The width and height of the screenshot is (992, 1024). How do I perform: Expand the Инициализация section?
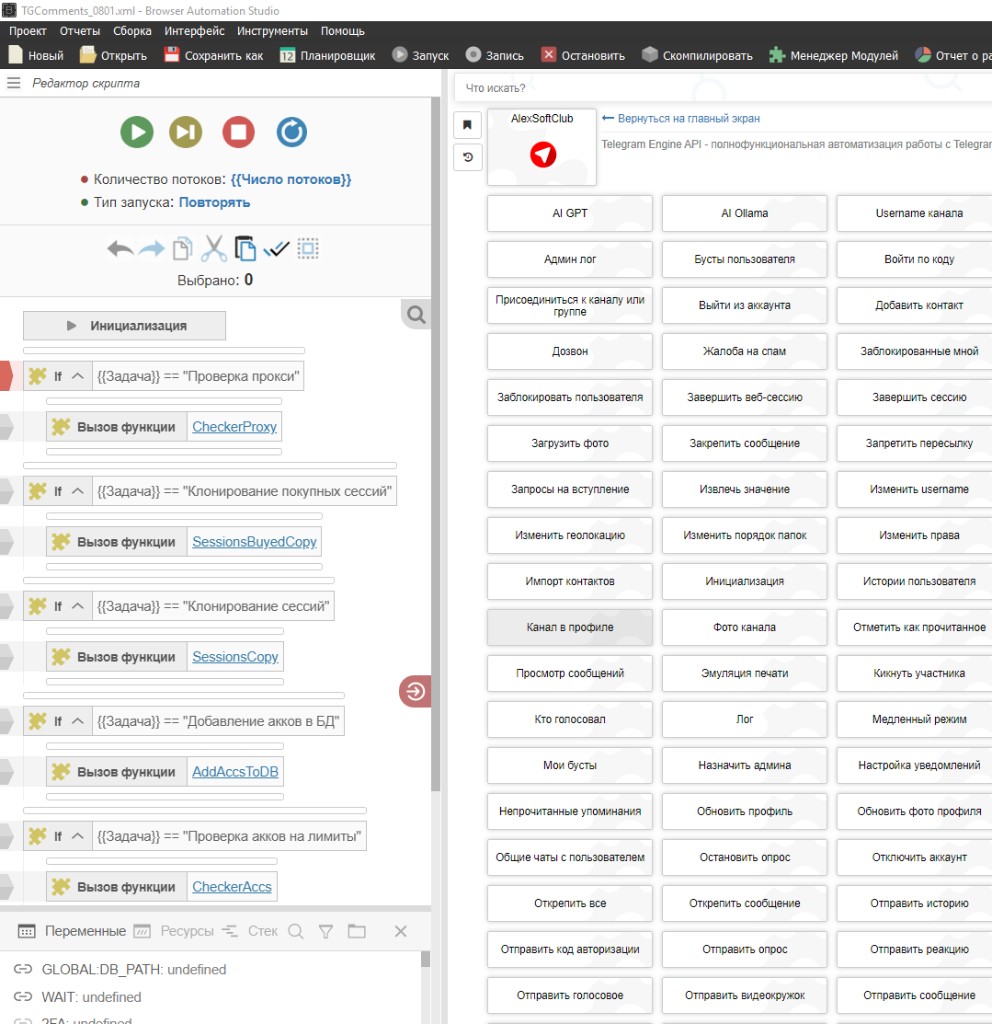click(124, 325)
